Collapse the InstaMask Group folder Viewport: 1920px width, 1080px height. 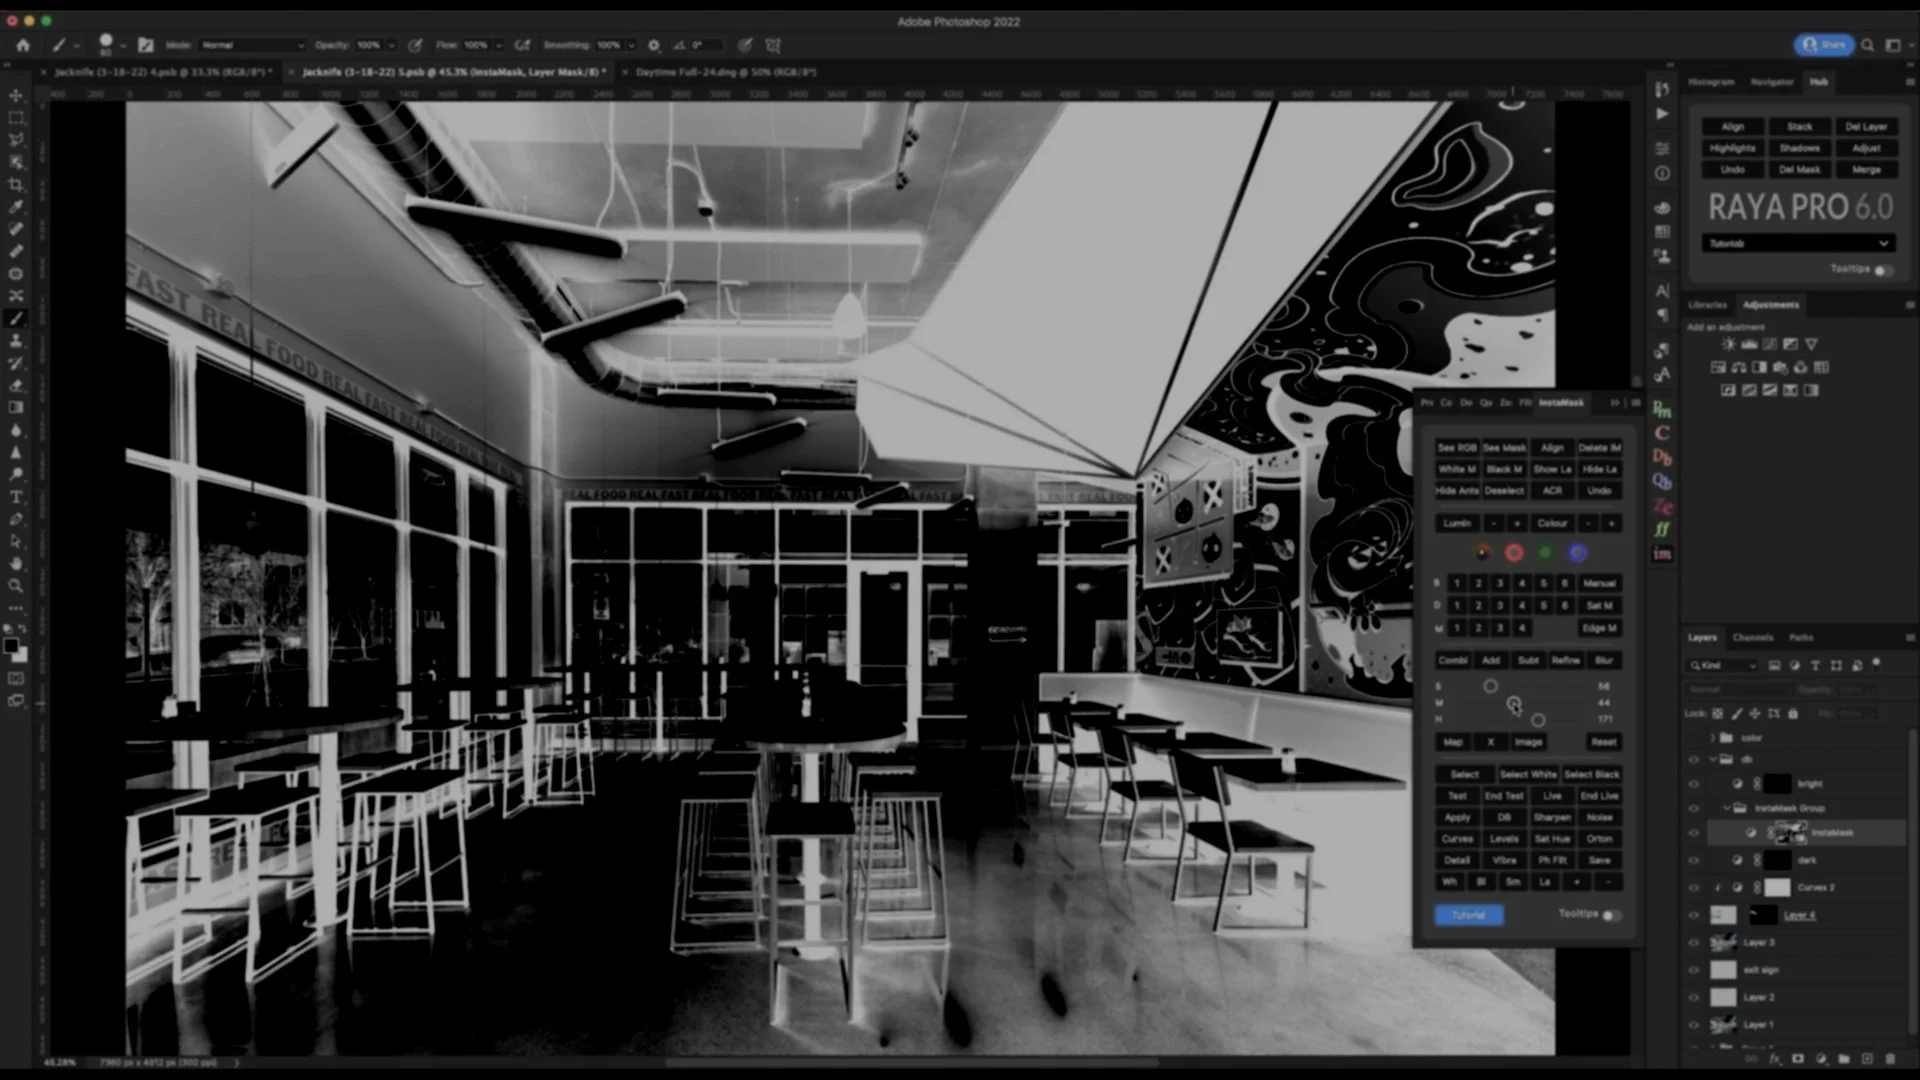point(1726,808)
